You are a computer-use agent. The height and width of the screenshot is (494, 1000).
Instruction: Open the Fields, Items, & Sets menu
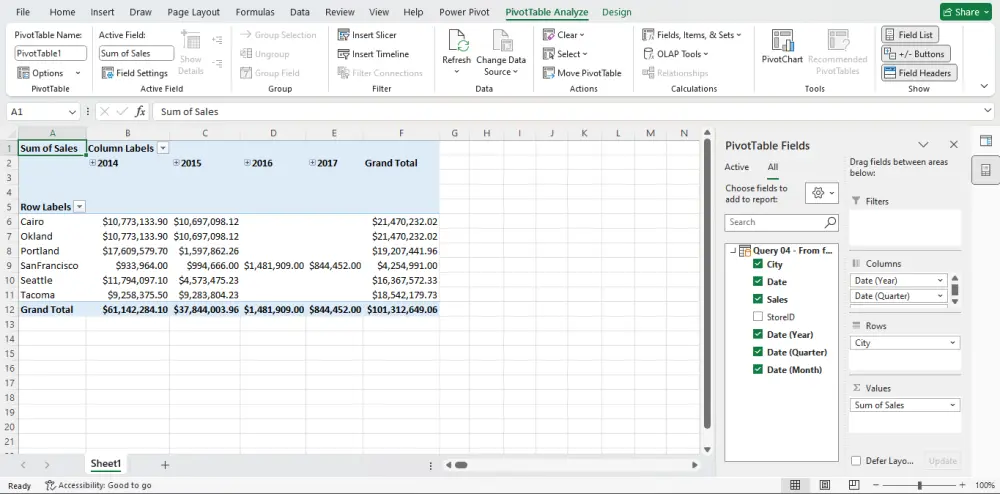(x=692, y=35)
